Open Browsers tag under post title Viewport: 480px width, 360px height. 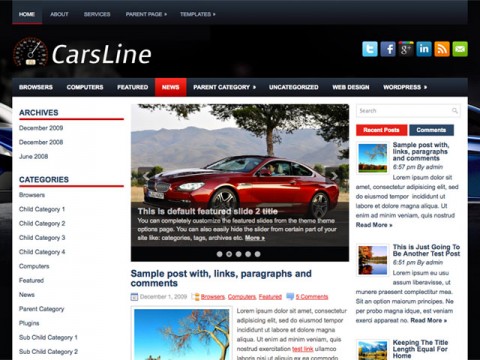[x=213, y=297]
